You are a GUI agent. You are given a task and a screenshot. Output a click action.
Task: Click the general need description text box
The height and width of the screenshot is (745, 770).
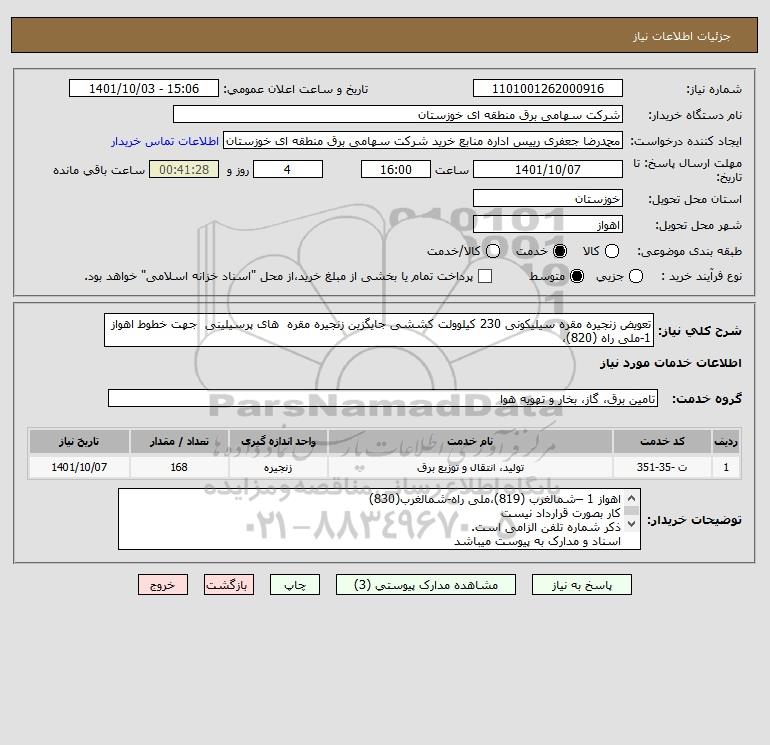click(379, 331)
